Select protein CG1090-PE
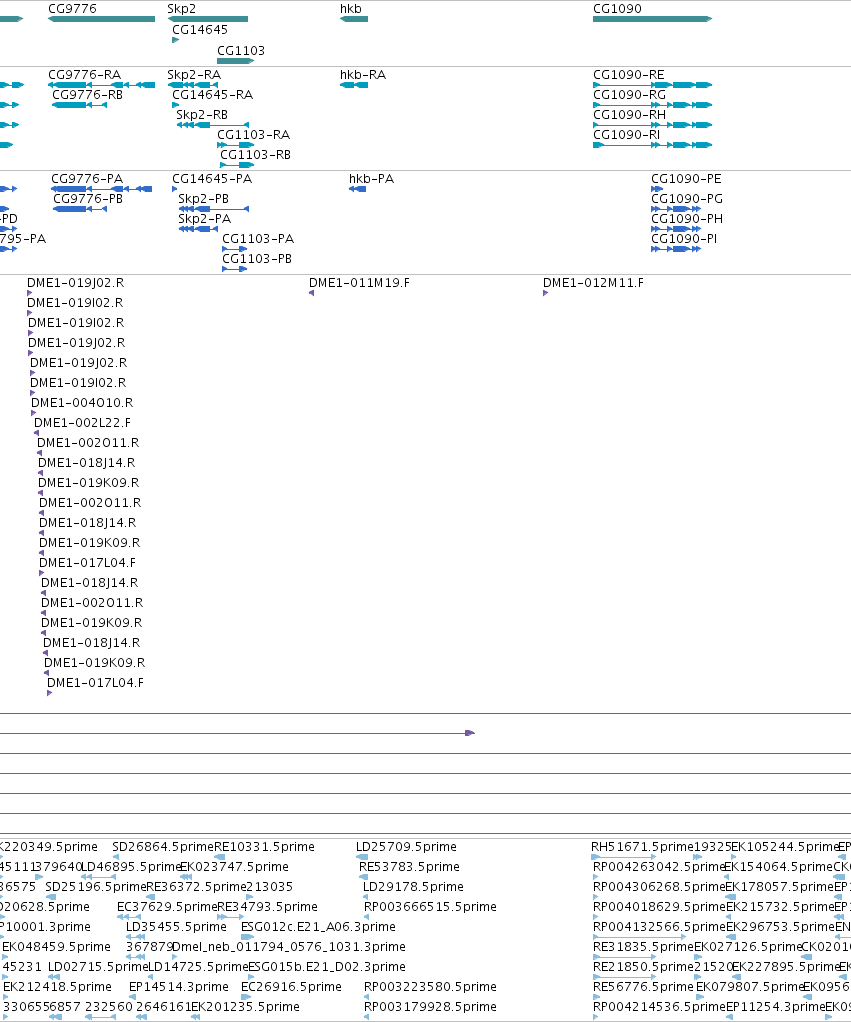 pyautogui.click(x=686, y=179)
